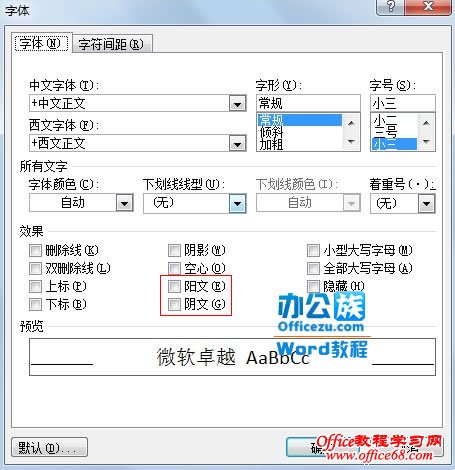Open the 着重号 dropdown arrow
This screenshot has height=470, width=455.
coord(427,203)
